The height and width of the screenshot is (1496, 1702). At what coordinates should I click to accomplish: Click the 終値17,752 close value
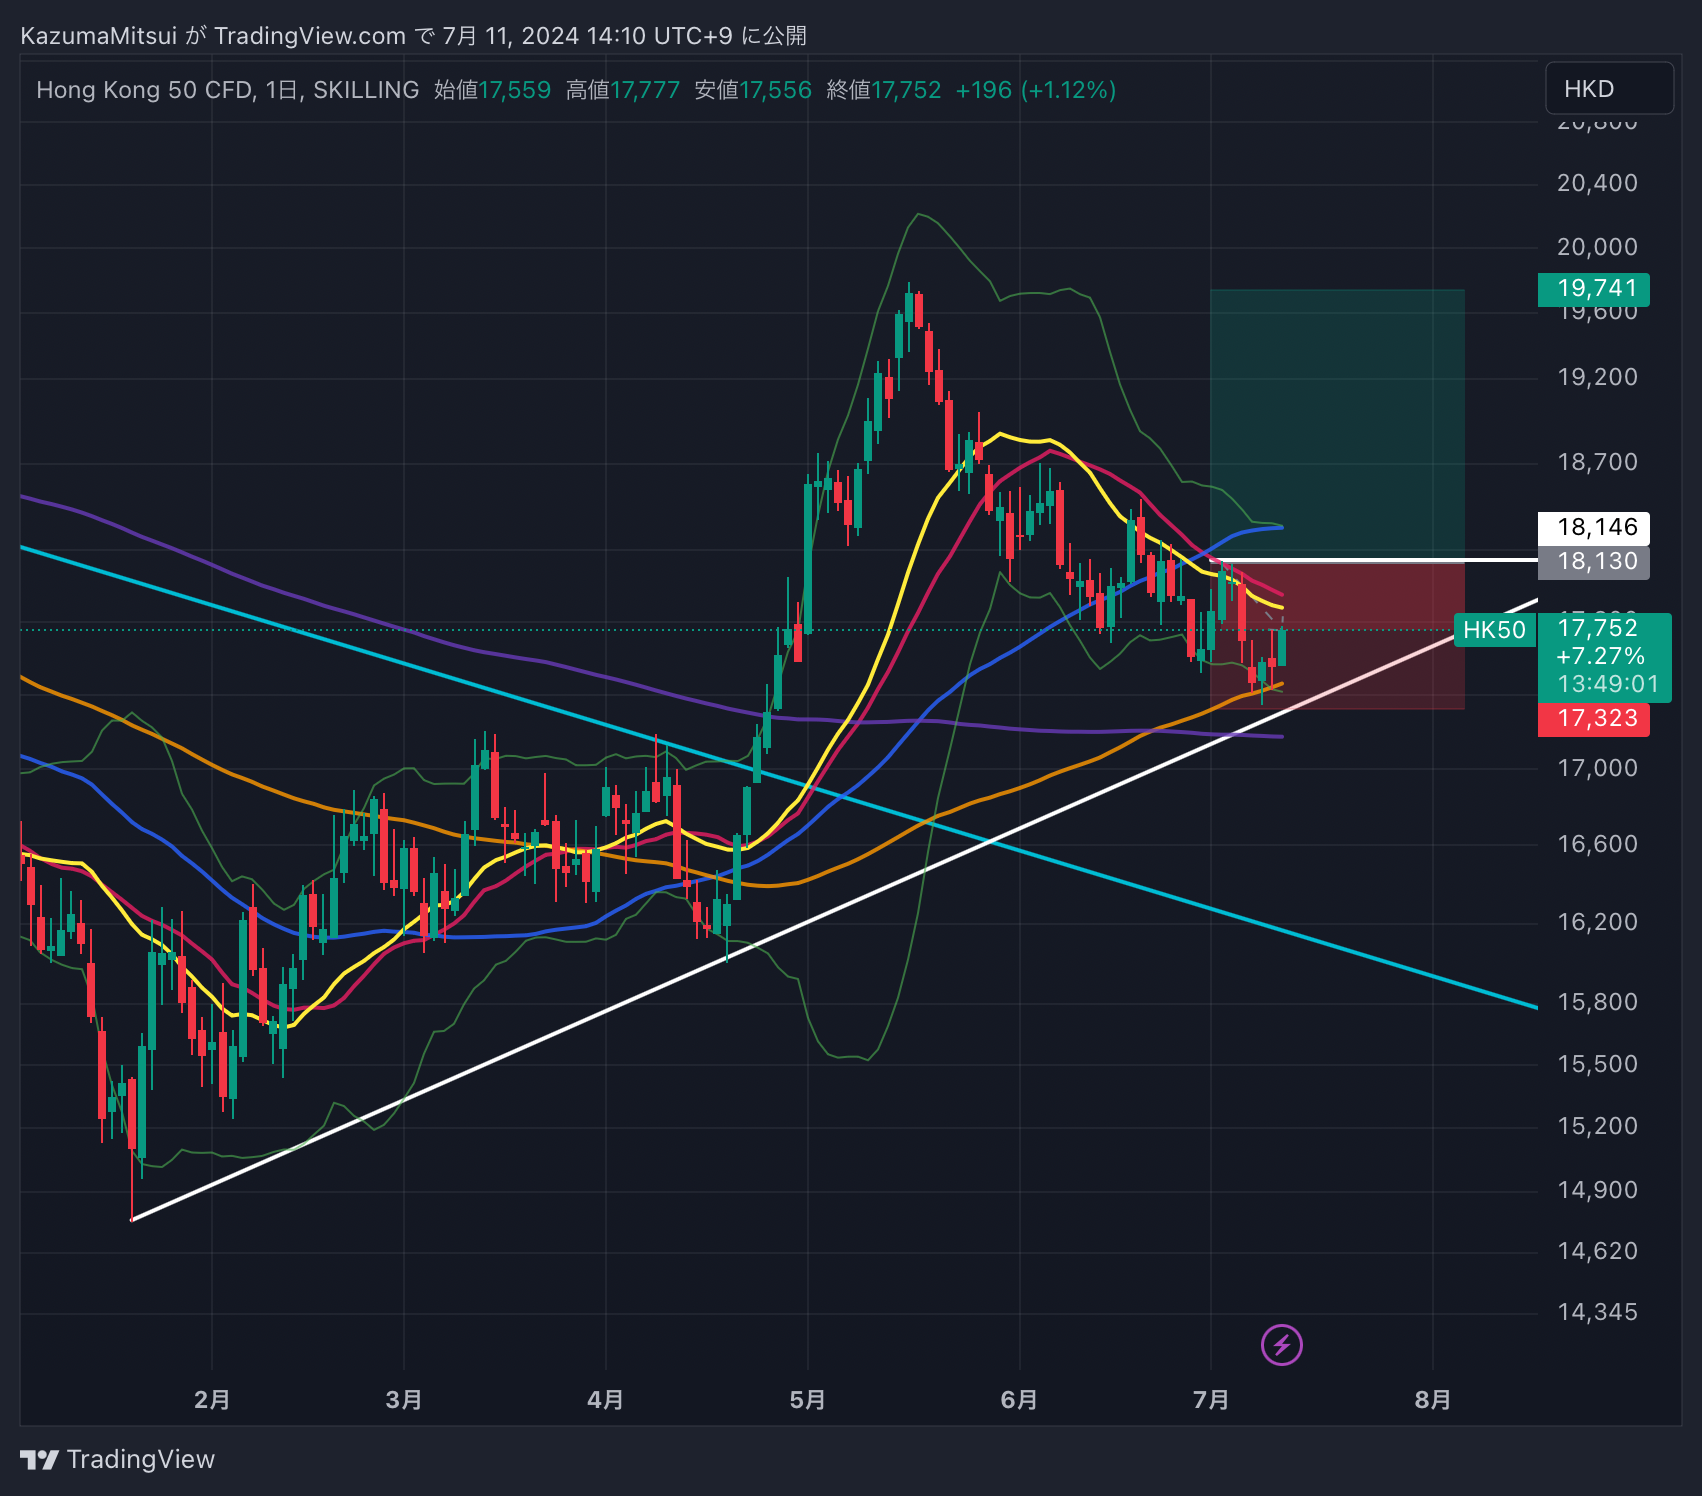[883, 90]
